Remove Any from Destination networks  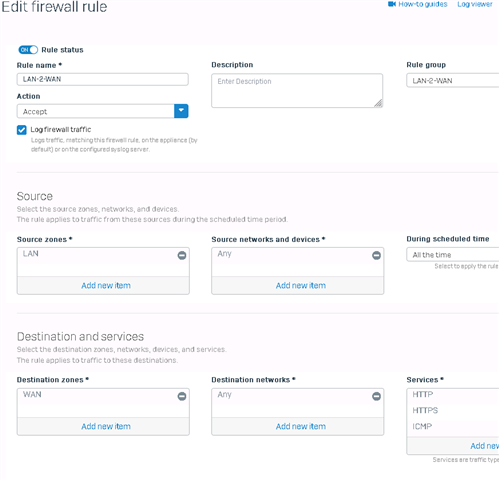[x=376, y=396]
